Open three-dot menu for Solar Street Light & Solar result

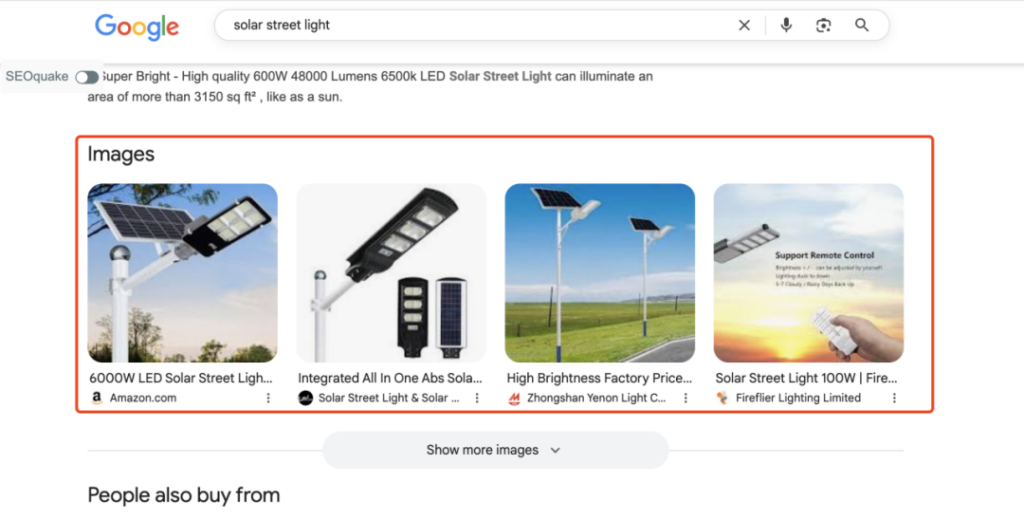(477, 398)
